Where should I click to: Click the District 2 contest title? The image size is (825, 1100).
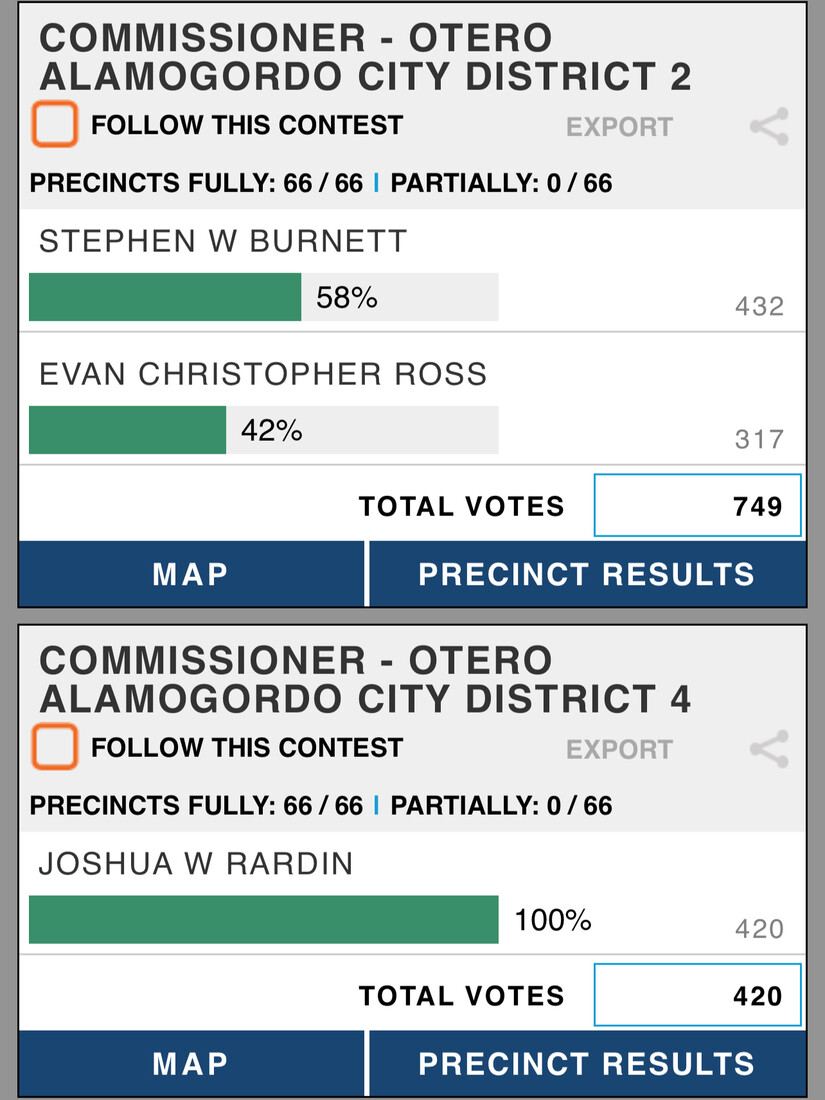coord(365,57)
